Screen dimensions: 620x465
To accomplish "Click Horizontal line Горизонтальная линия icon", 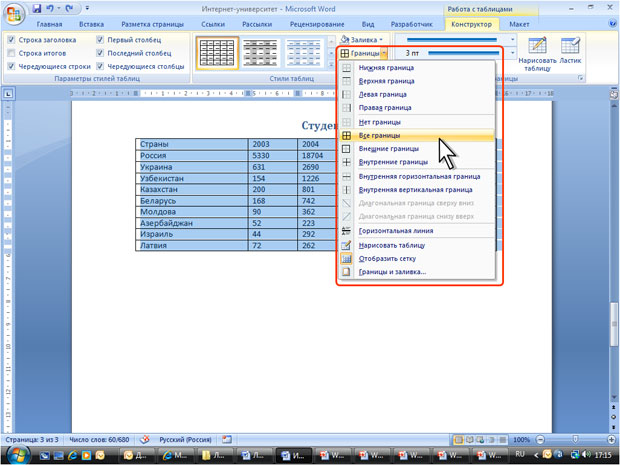I will (346, 231).
